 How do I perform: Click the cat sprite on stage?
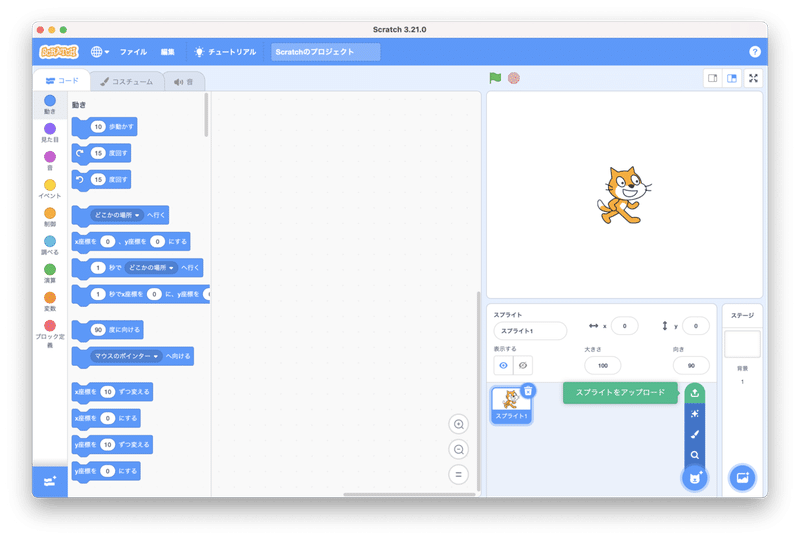[623, 195]
